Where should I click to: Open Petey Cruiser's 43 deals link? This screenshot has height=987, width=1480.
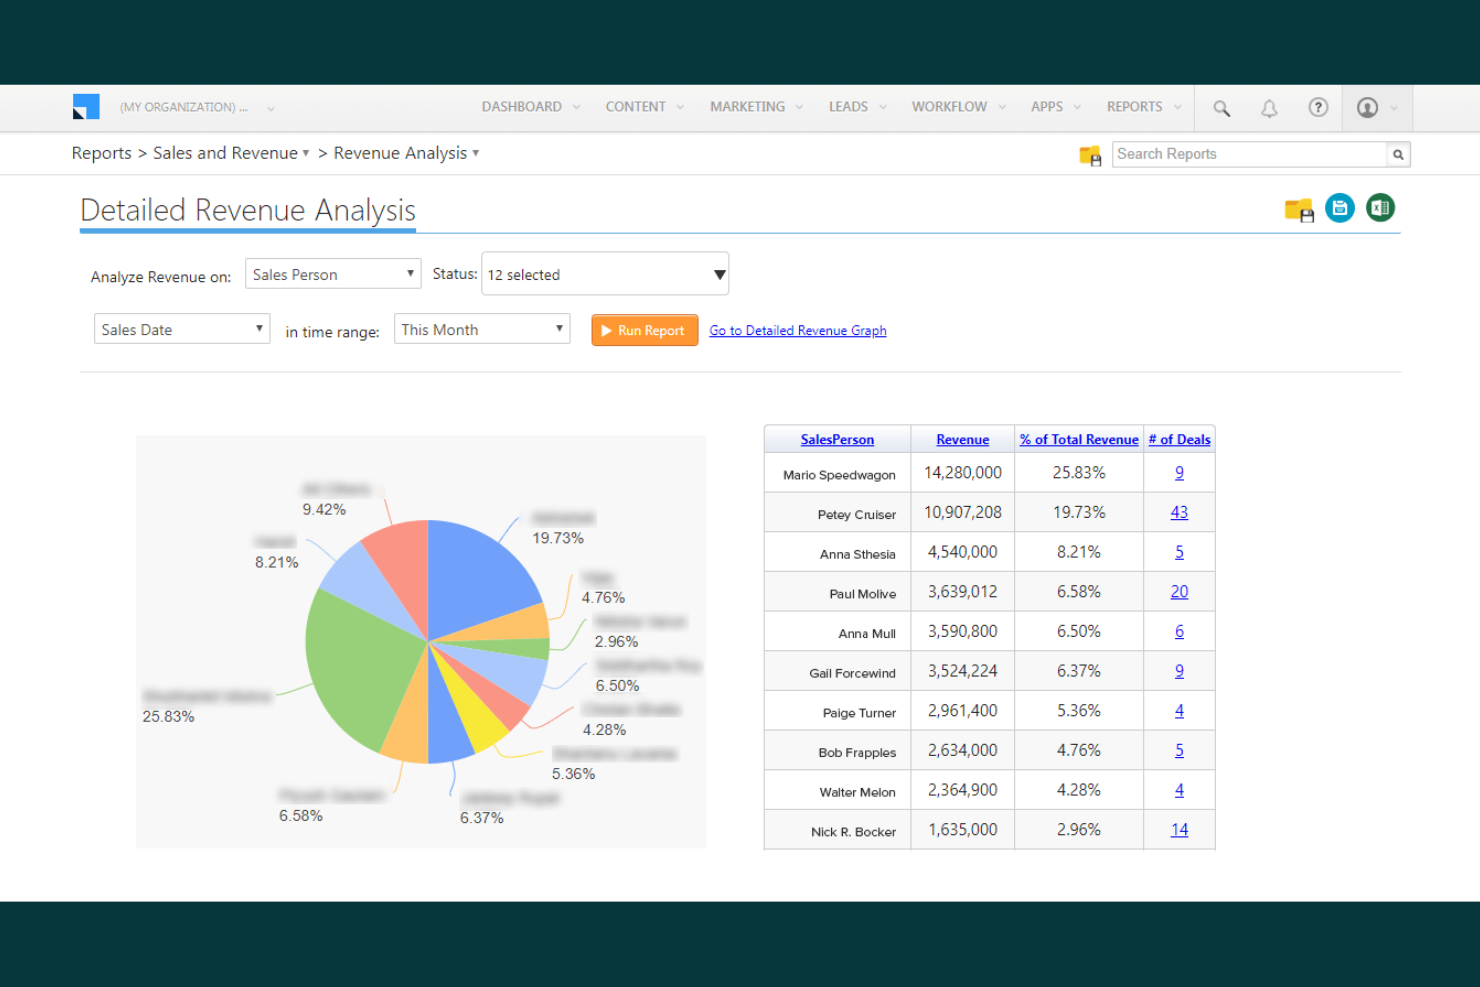(1179, 511)
